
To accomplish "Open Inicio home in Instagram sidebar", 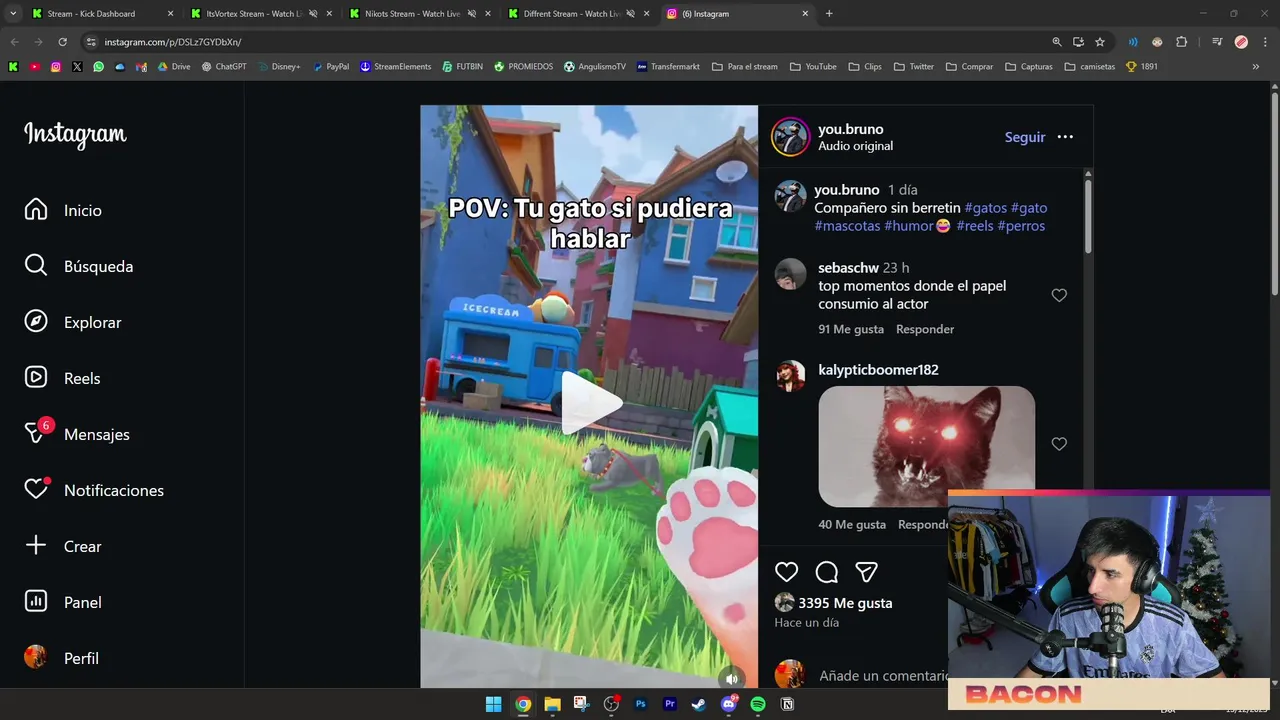I will (x=63, y=210).
